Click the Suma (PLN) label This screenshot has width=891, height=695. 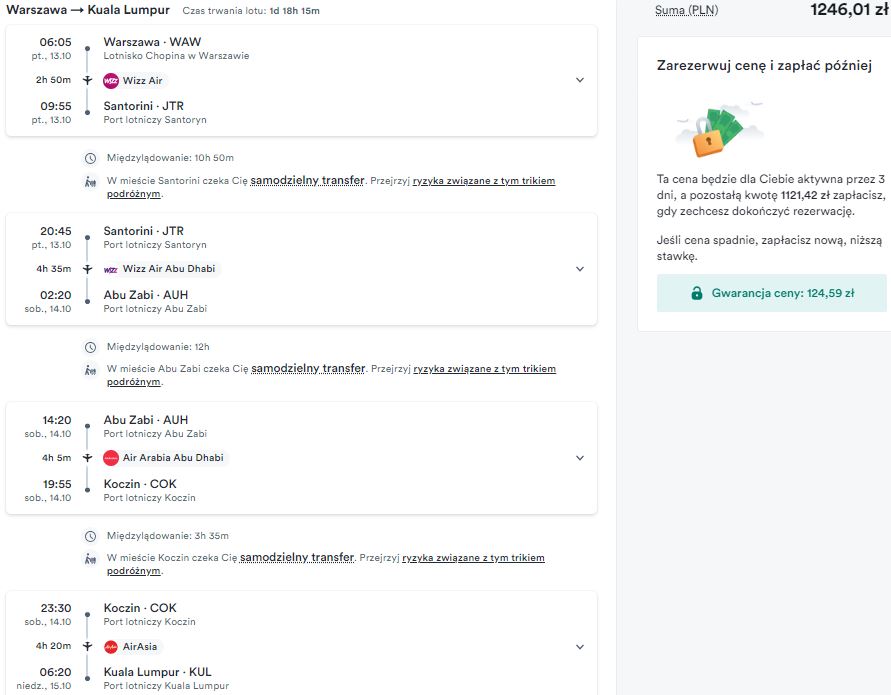point(686,10)
